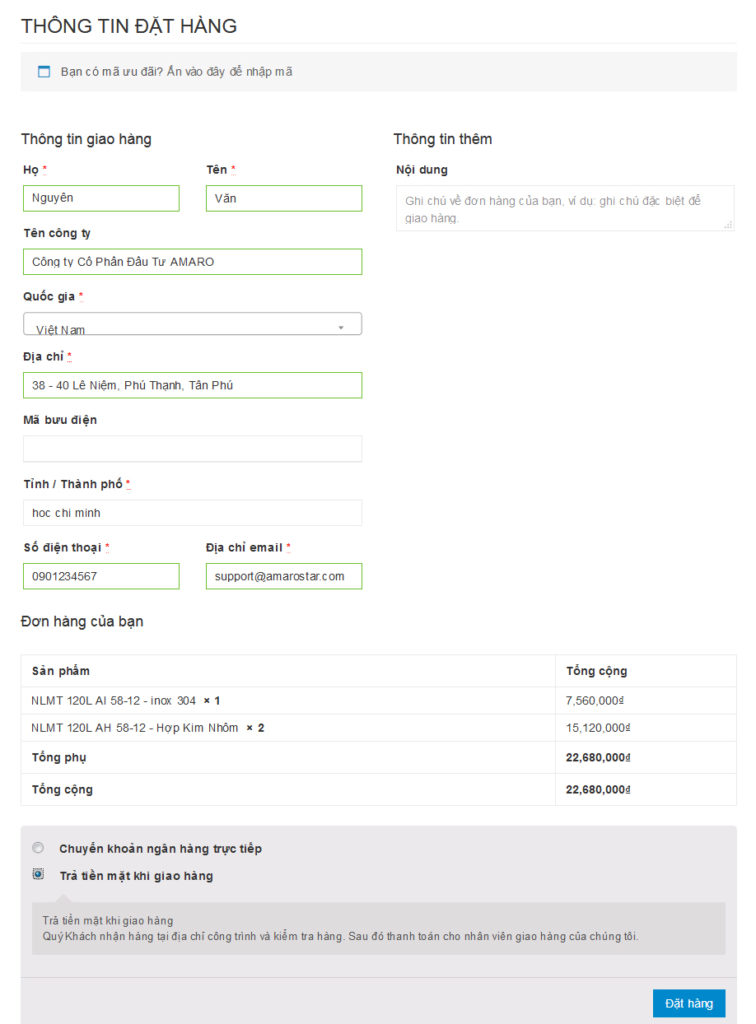The width and height of the screenshot is (756, 1024).
Task: Click the Nội dung order notes textarea
Action: point(565,208)
